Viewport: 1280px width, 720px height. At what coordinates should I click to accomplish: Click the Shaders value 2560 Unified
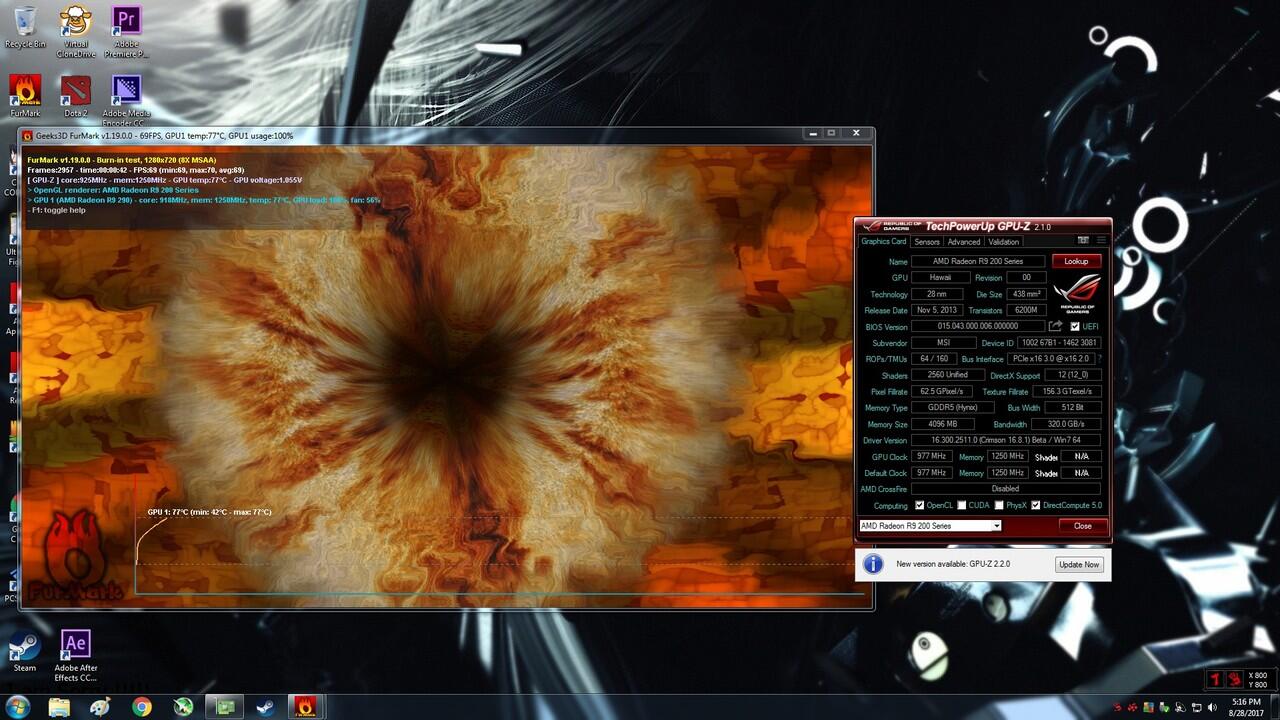(x=947, y=375)
